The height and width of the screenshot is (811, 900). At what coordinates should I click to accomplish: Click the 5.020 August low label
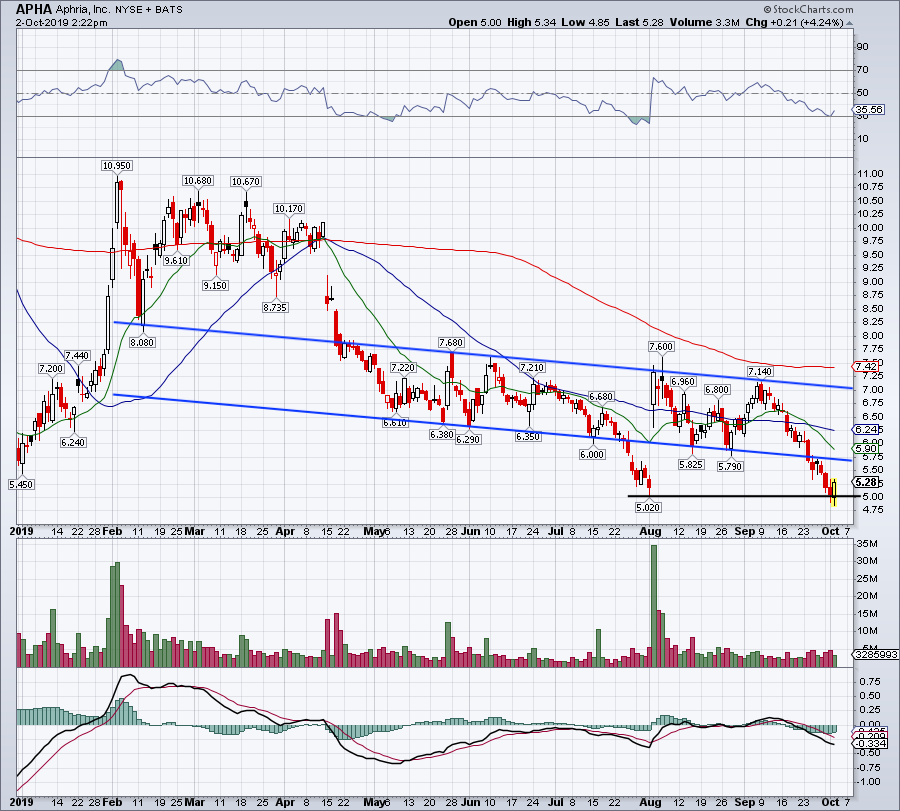tap(648, 507)
